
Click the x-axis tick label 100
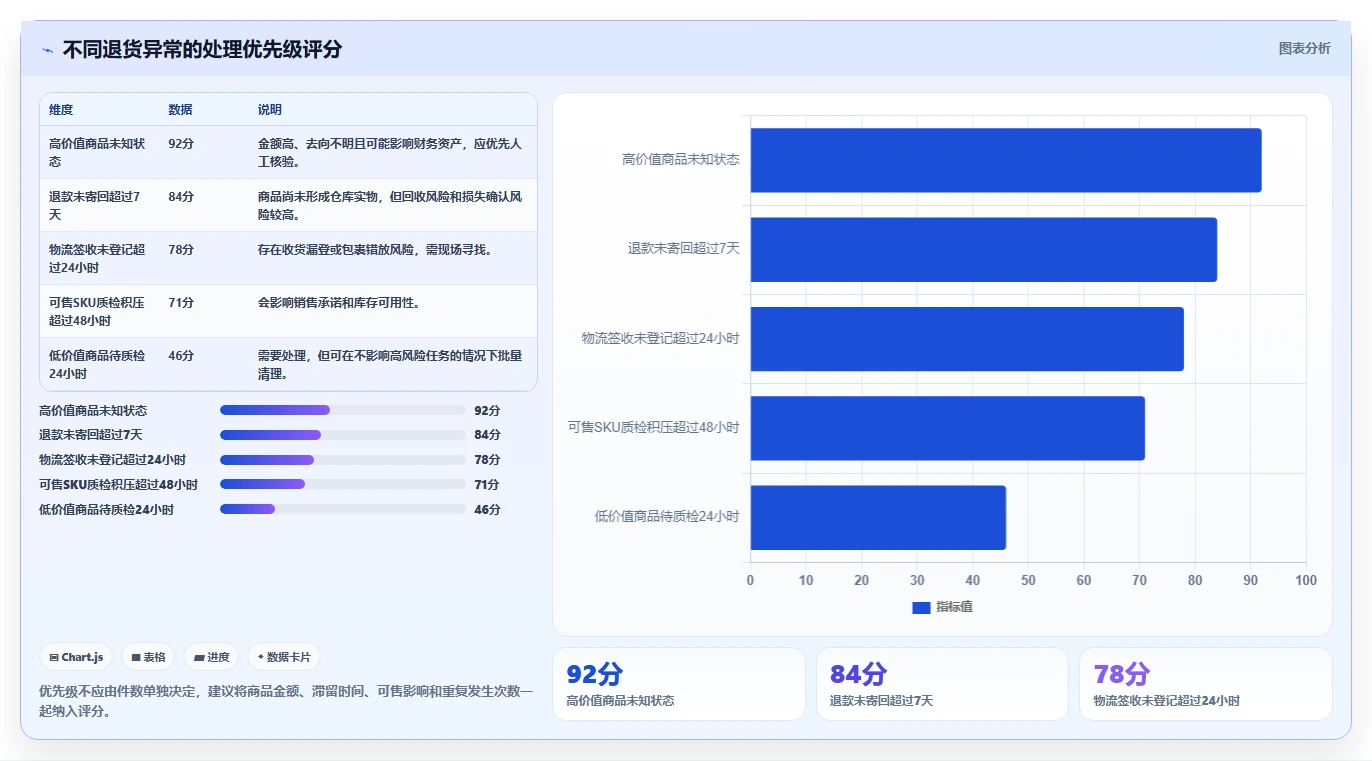point(1306,581)
